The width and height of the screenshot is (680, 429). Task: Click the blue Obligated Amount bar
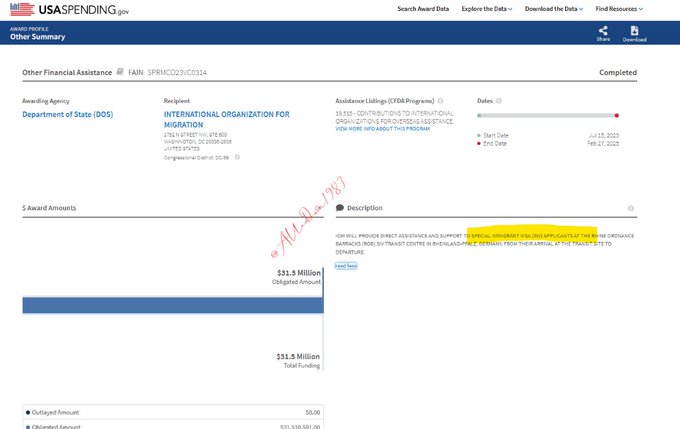coord(172,305)
